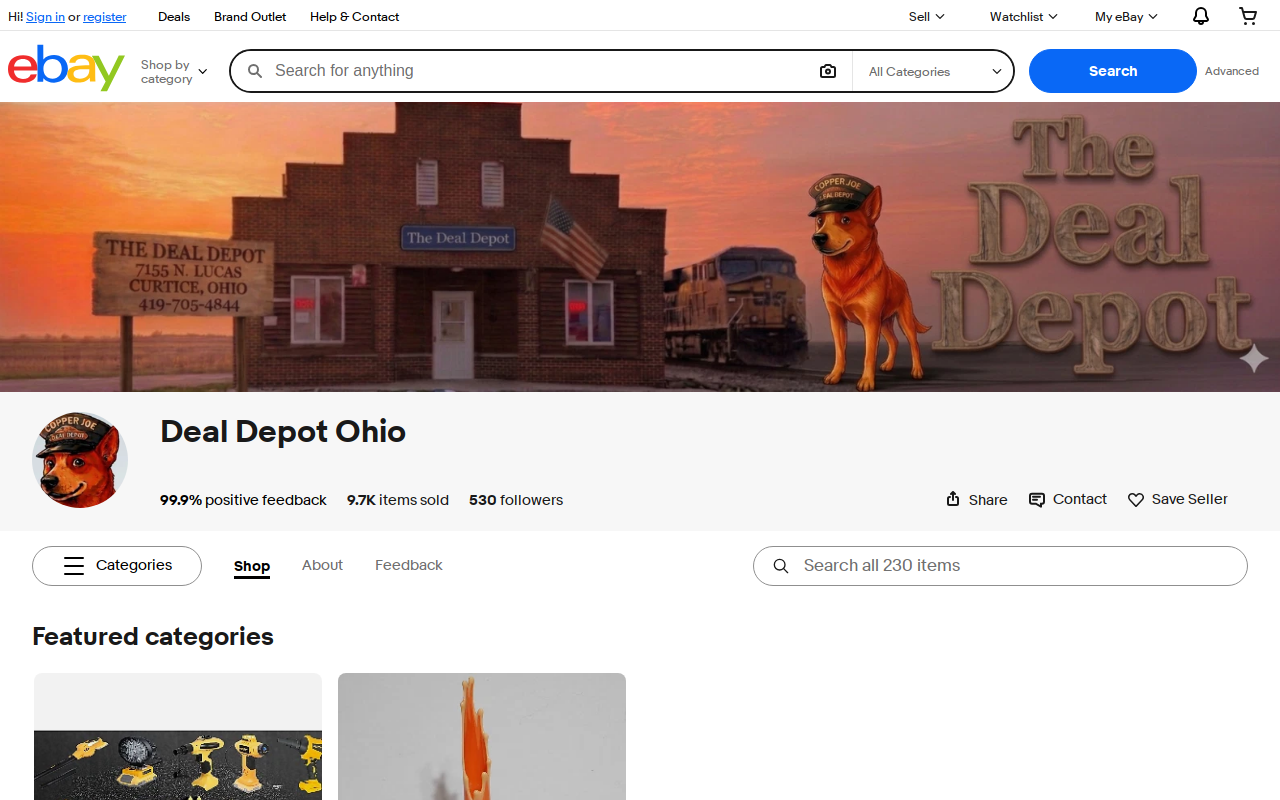
Task: Click the Share icon button
Action: 953,499
